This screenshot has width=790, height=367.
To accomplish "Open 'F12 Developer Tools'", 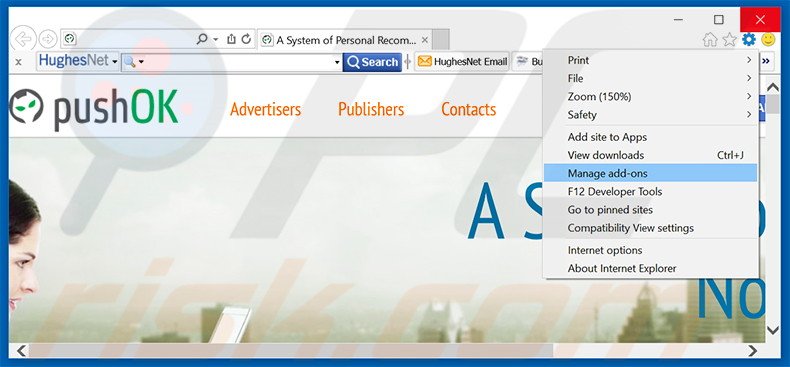I will click(x=650, y=191).
